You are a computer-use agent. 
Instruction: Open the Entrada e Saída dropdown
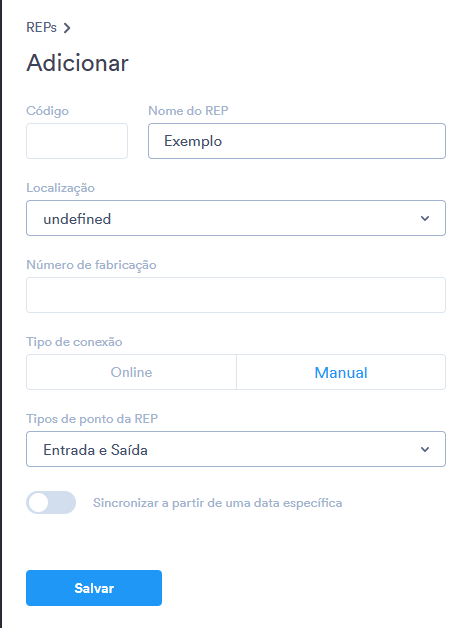[x=236, y=449]
